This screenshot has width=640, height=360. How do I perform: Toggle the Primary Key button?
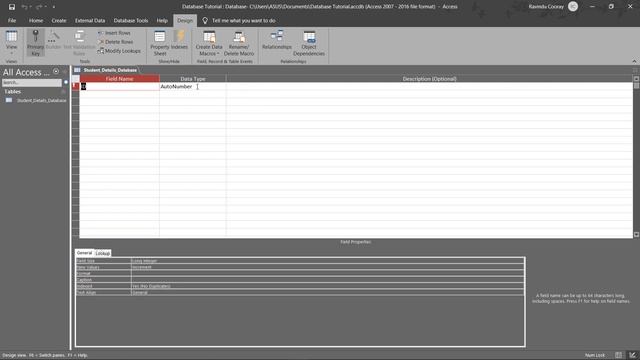[x=36, y=42]
